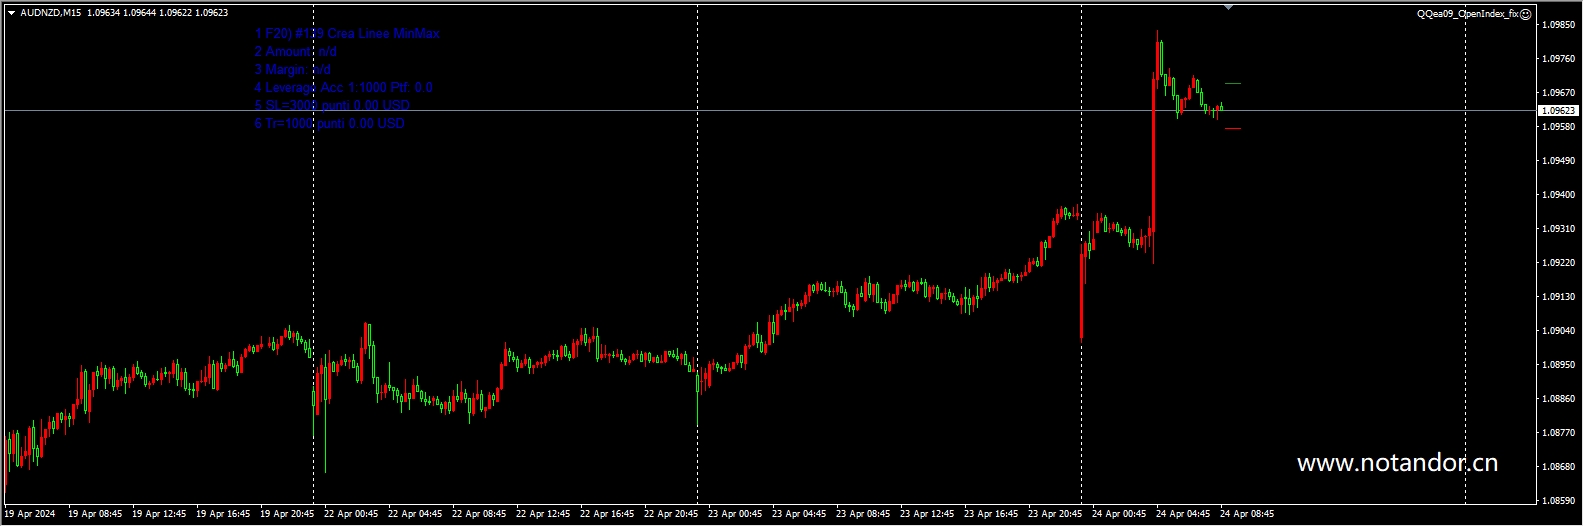Click the '24 Apr 08:45' time axis label
Viewport: 1584px width, 527px height.
tap(1247, 514)
